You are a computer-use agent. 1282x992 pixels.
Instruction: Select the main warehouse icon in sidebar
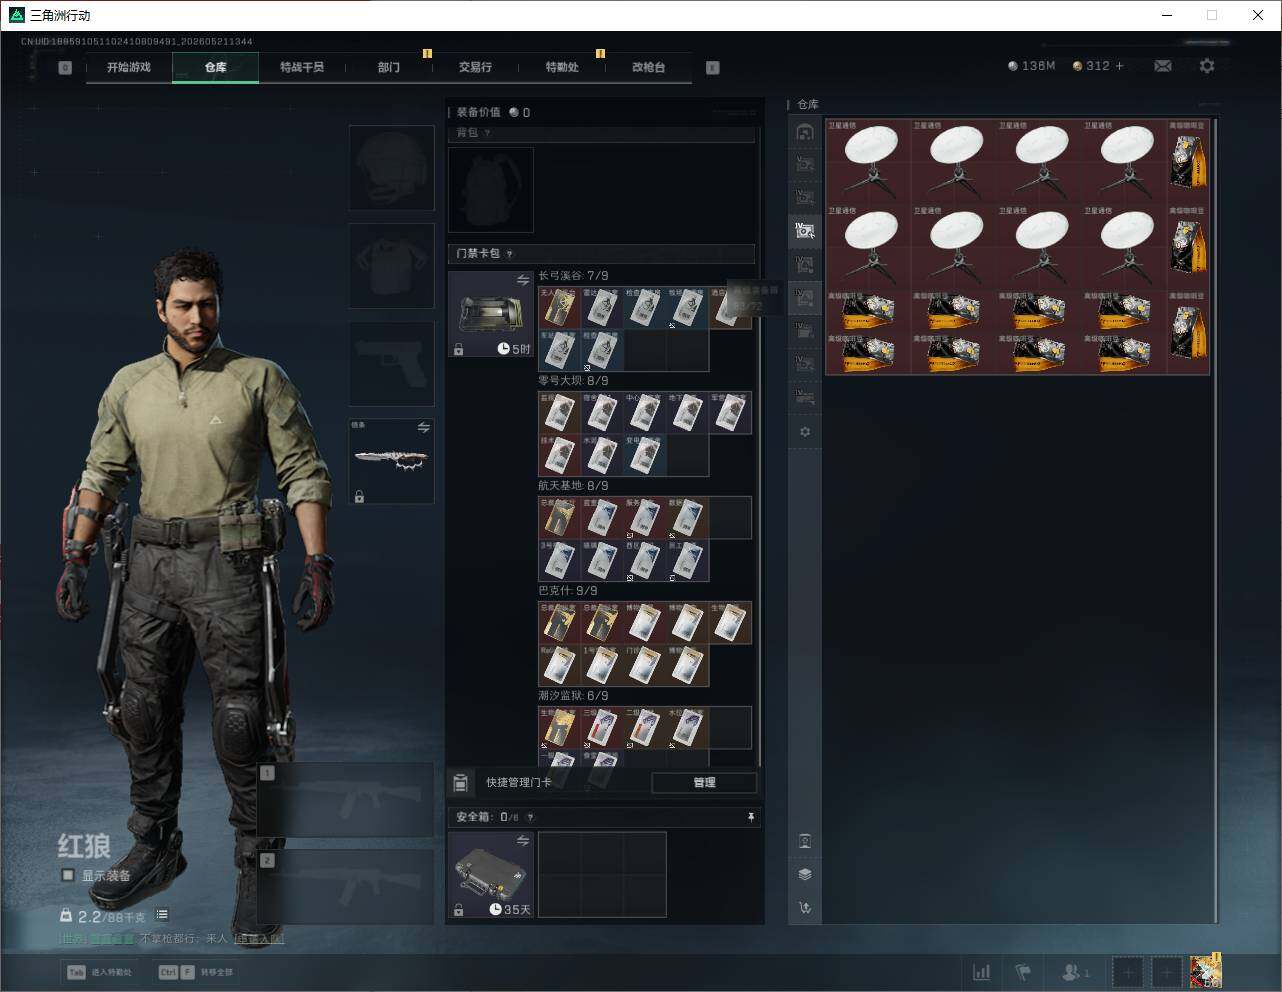point(805,132)
